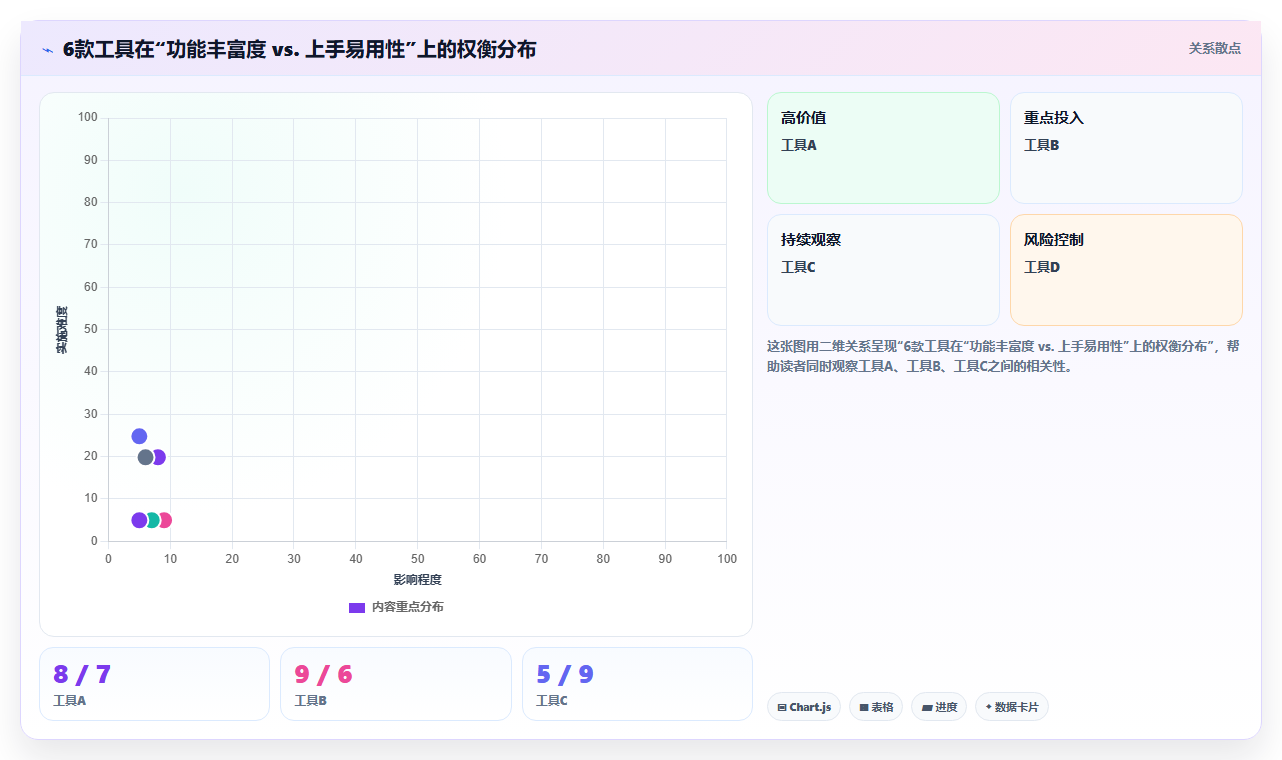
Task: Toggle the 内容重点分布 legend entry
Action: click(x=396, y=607)
